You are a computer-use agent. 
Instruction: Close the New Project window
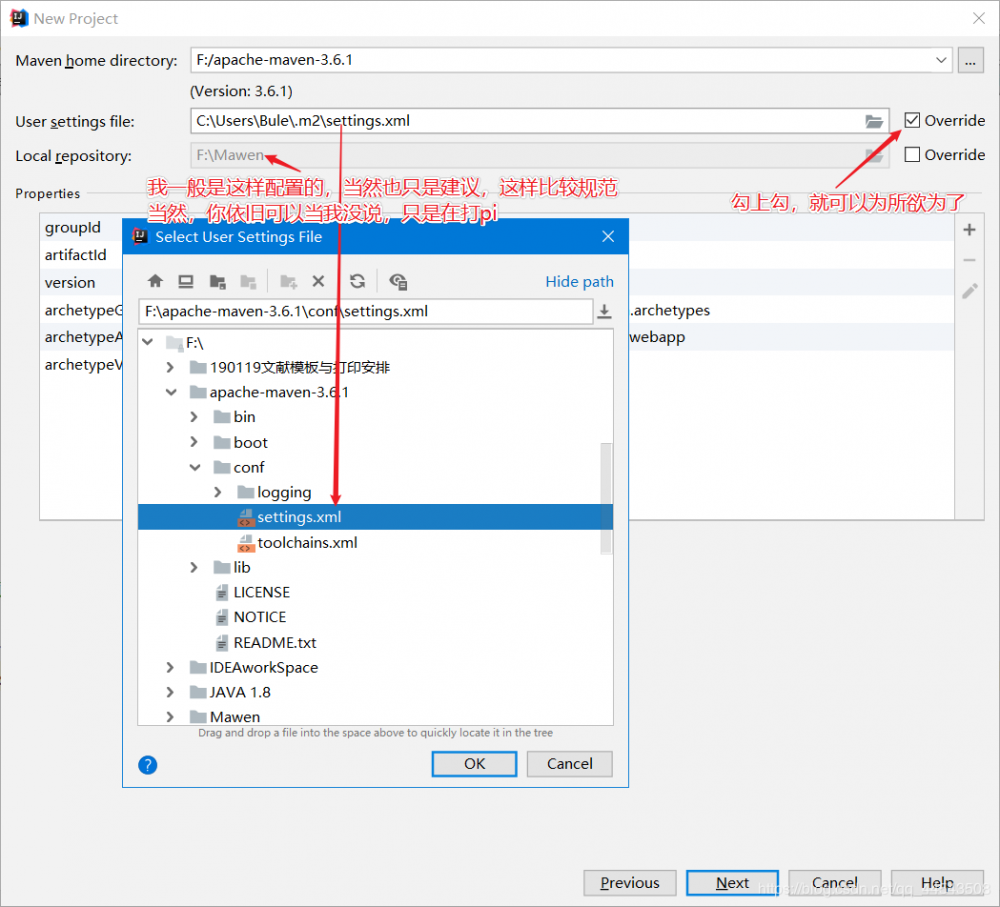coord(979,18)
